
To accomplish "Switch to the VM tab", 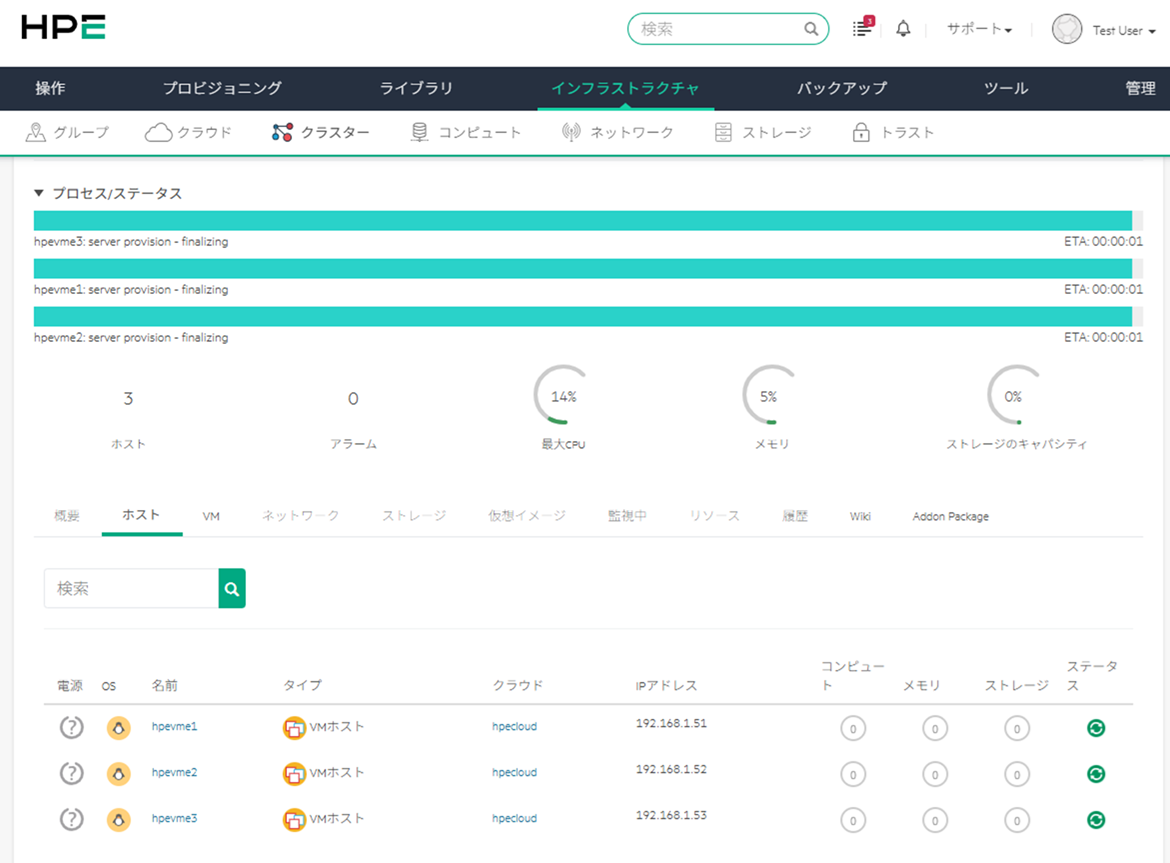I will click(x=211, y=517).
